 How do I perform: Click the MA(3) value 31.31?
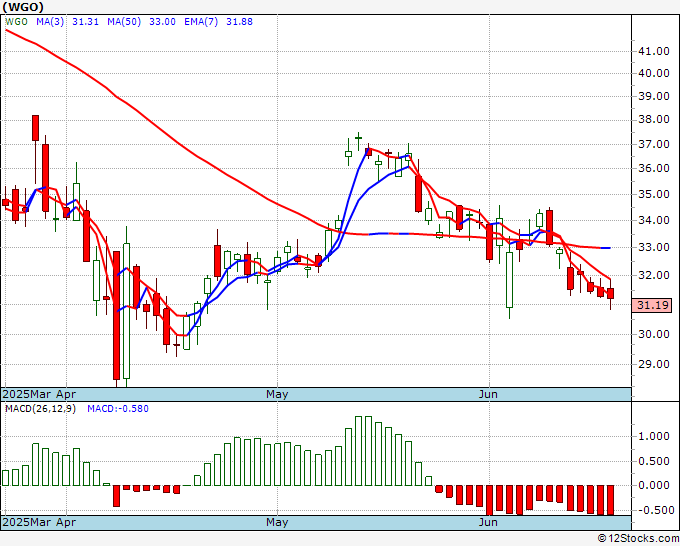(x=85, y=22)
